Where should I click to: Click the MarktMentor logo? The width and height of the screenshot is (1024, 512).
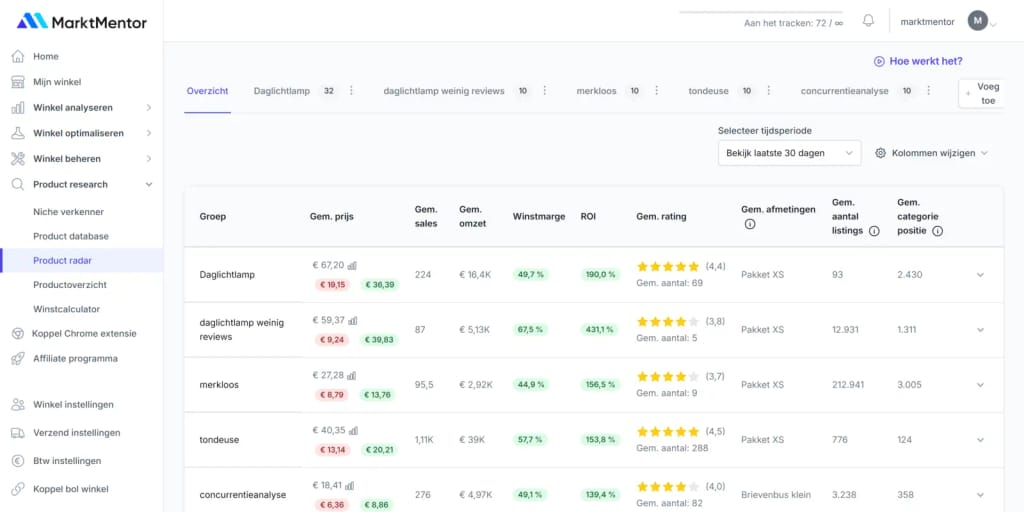[82, 21]
